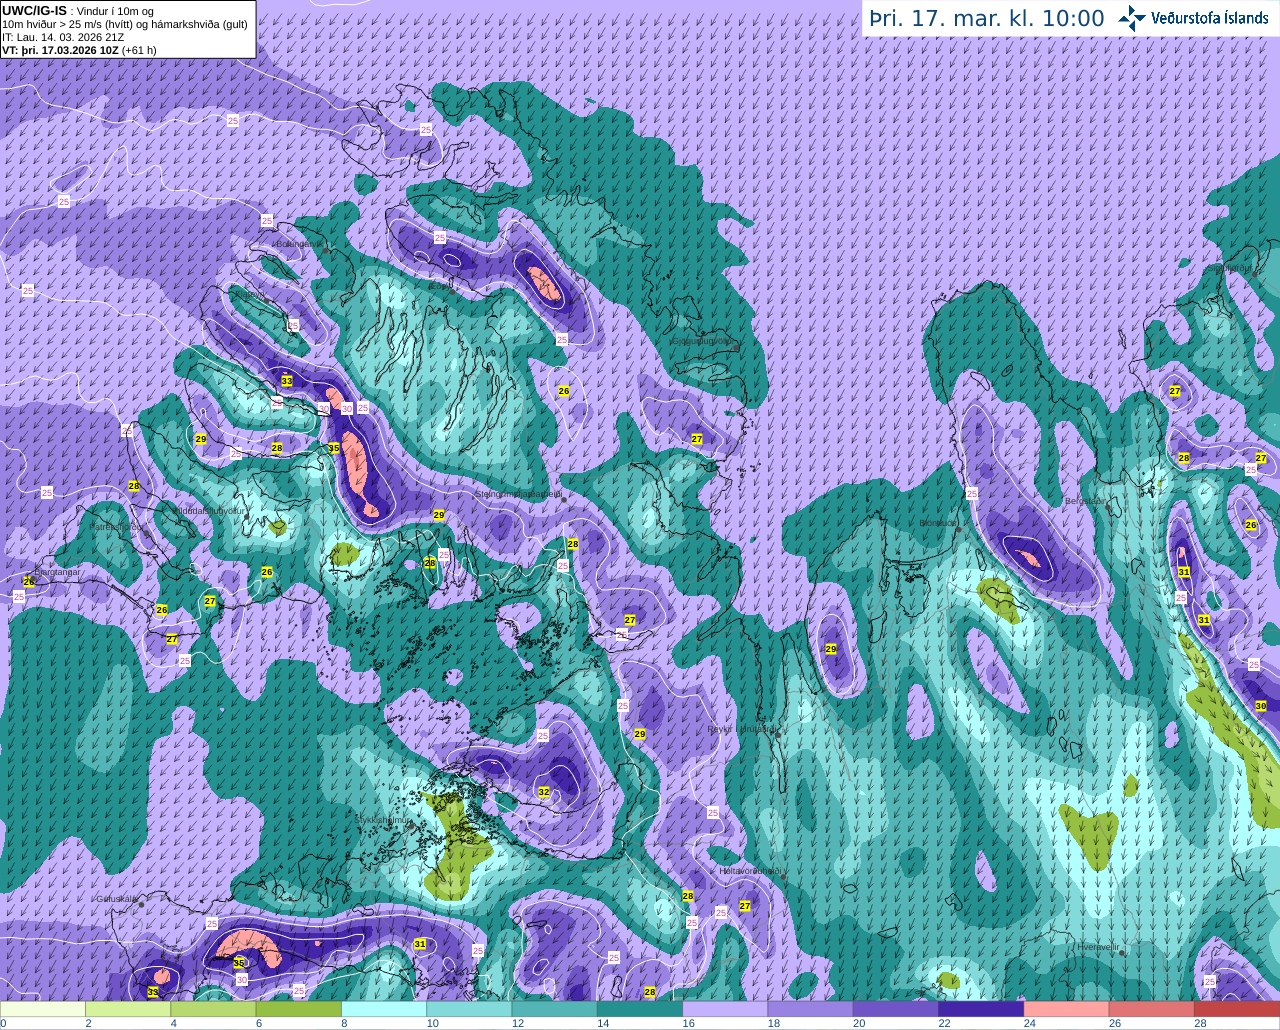Select the 0–2 m/s pale yellow legend swatch
The height and width of the screenshot is (1030, 1280).
[x=43, y=1009]
